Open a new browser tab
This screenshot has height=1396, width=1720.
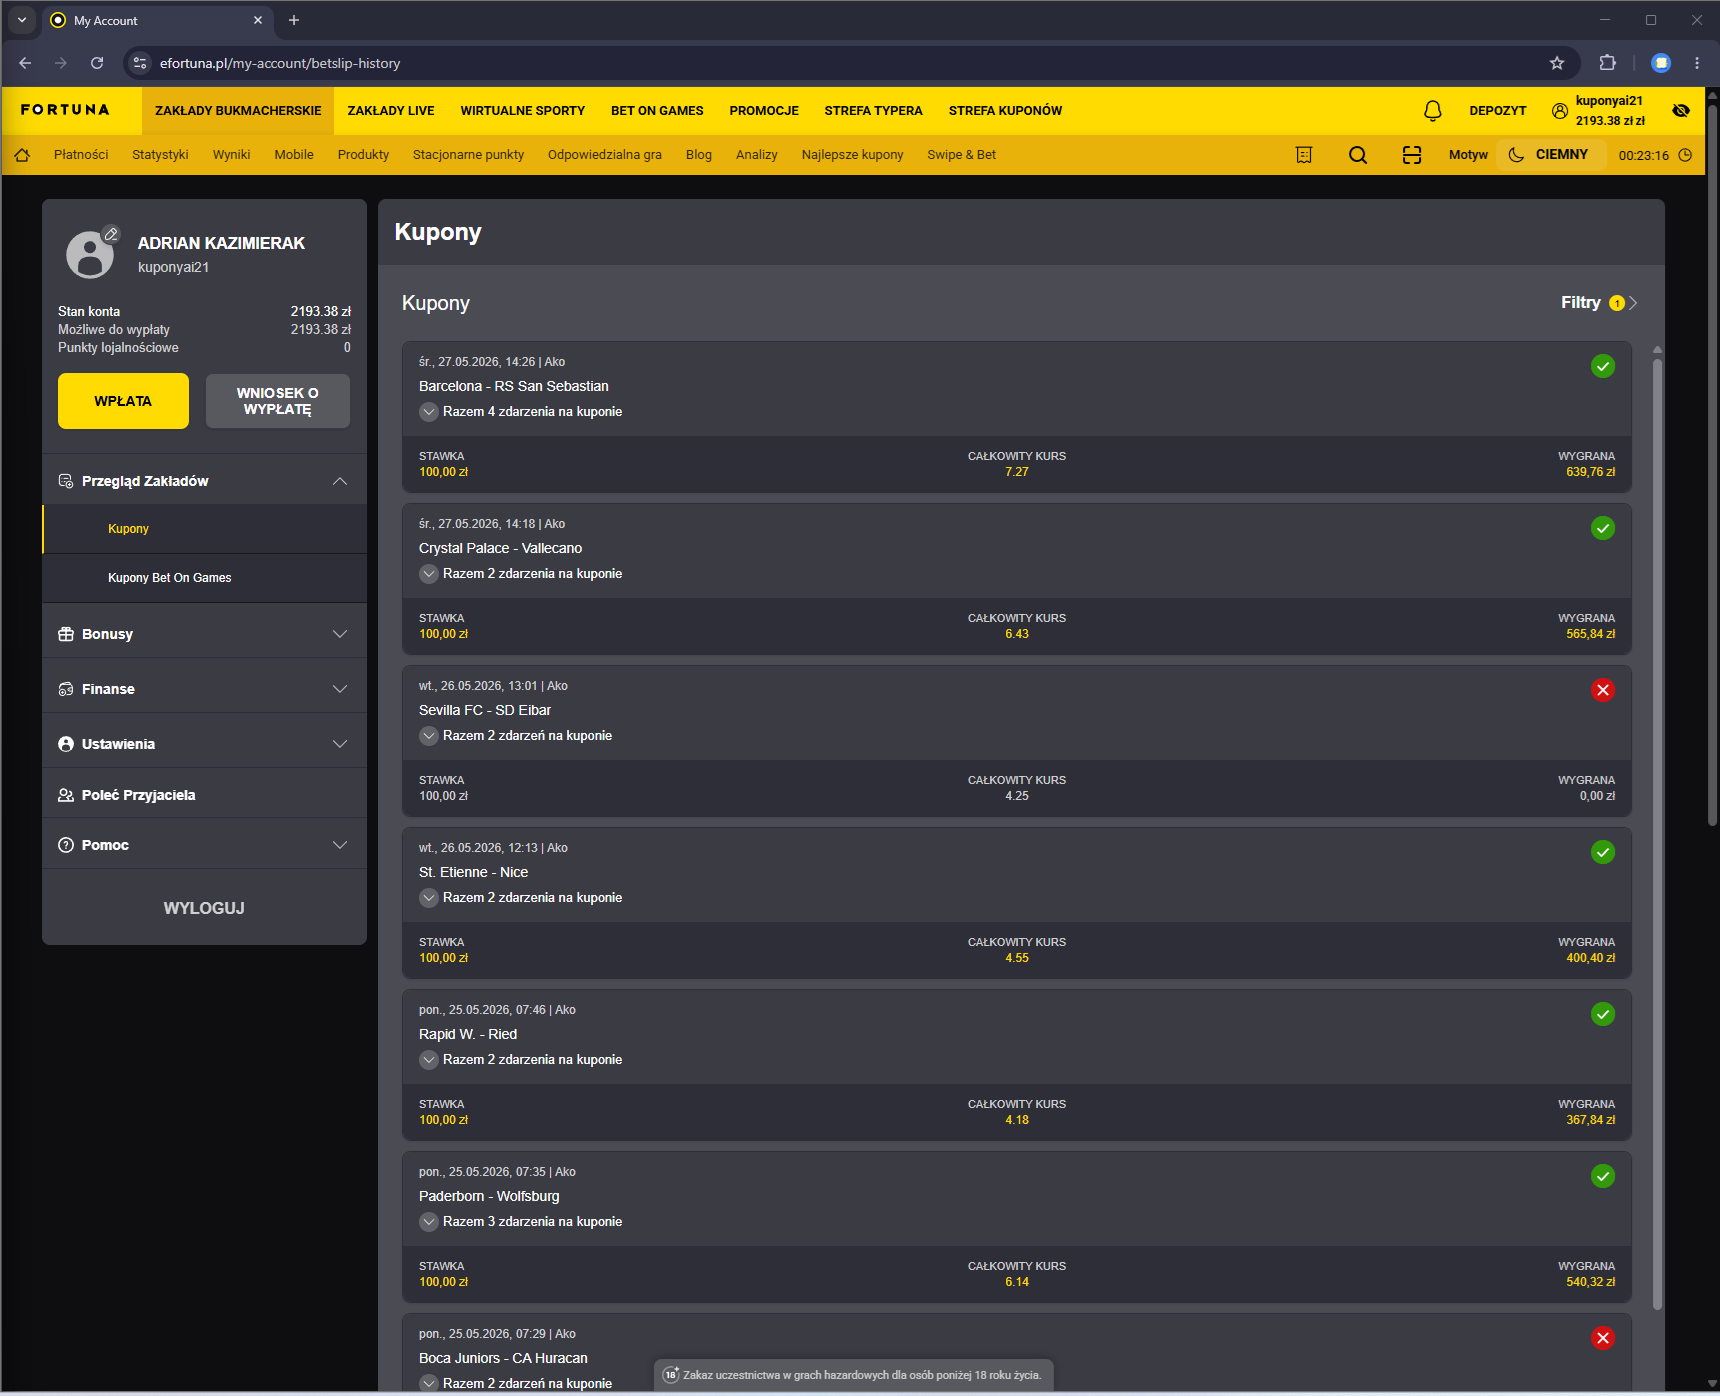tap(294, 20)
